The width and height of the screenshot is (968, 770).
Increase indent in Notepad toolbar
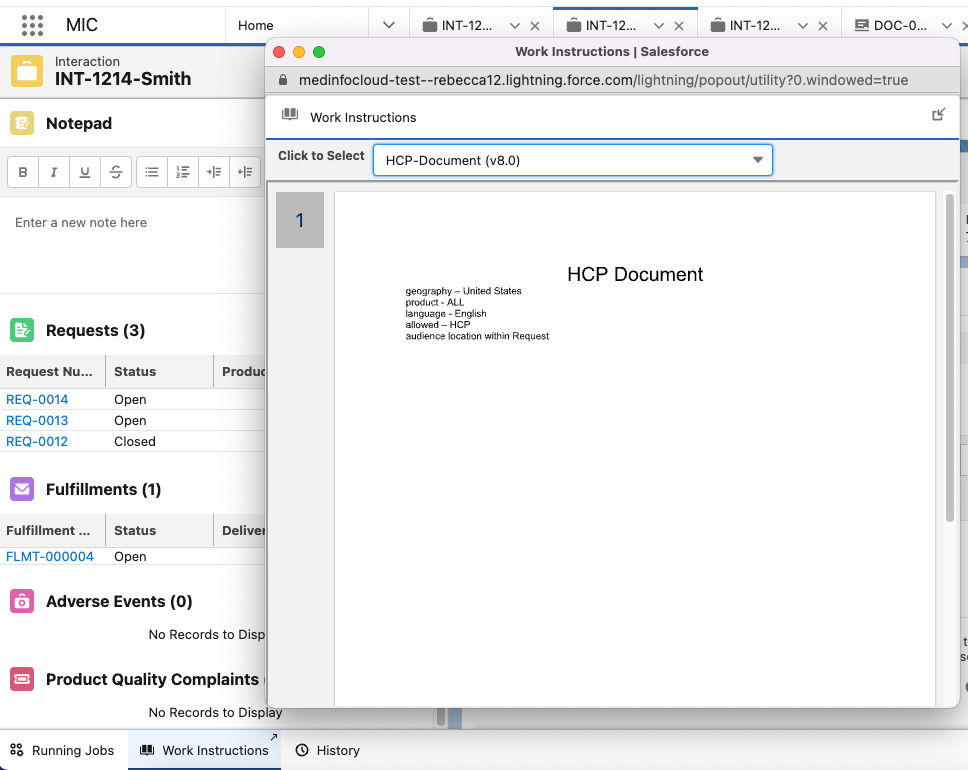[214, 172]
